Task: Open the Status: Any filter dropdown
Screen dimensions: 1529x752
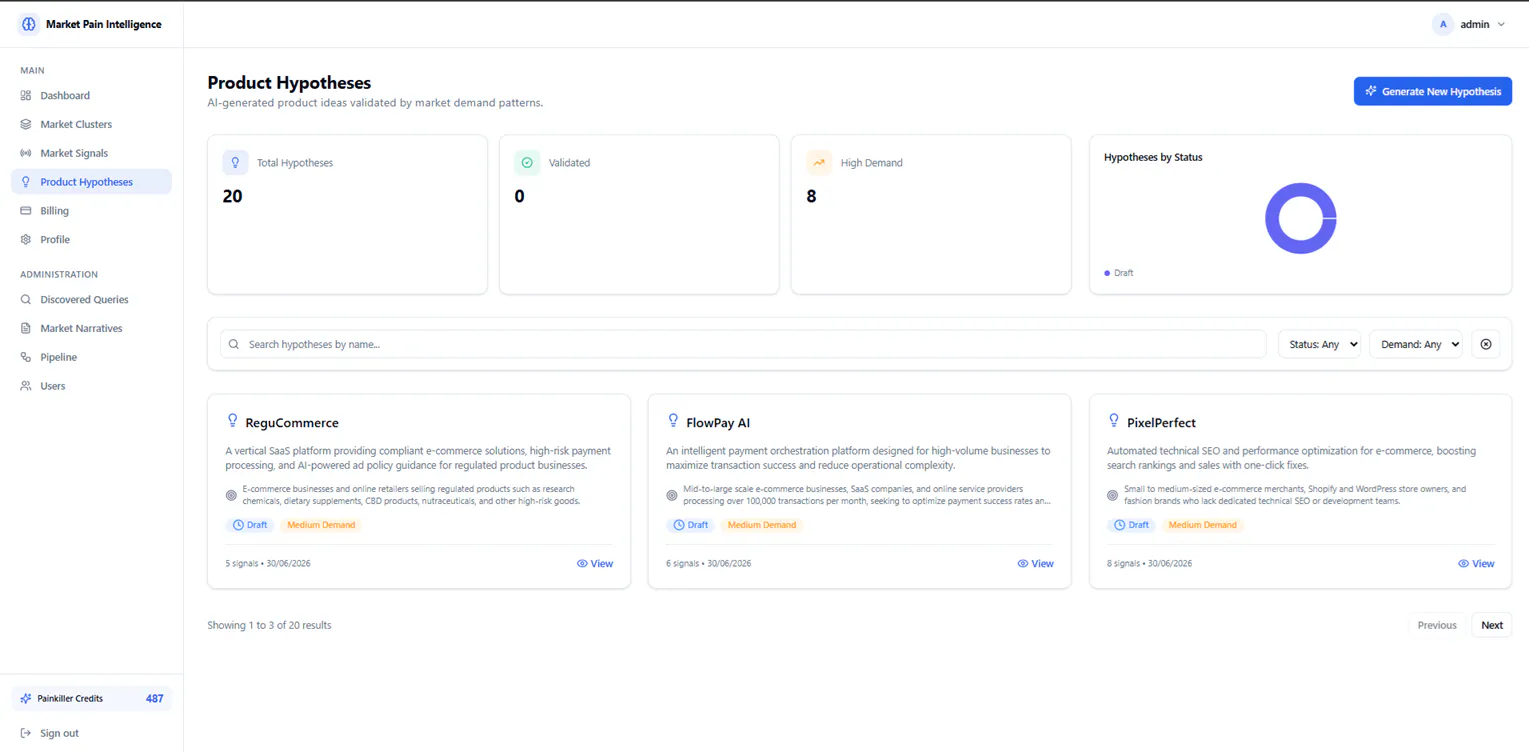Action: (x=1319, y=344)
